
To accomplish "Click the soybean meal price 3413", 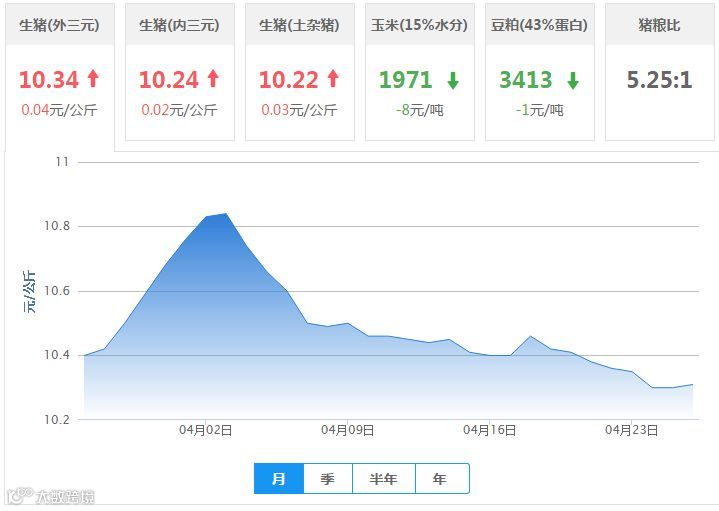I will [x=526, y=80].
